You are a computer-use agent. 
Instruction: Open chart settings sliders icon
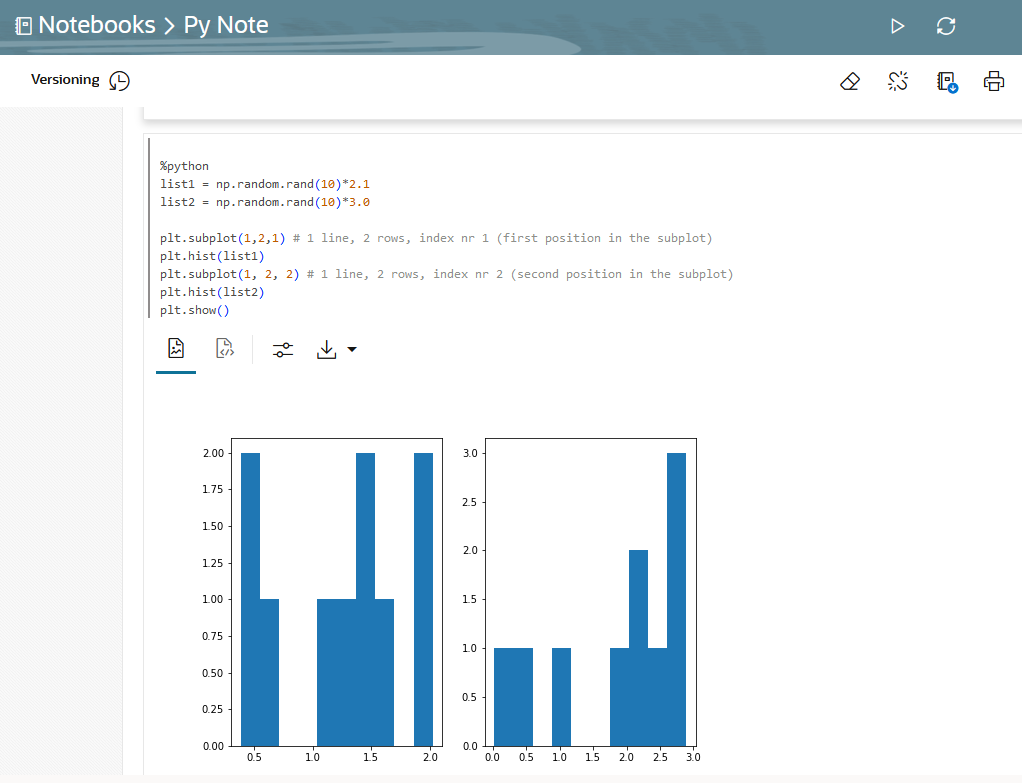(283, 350)
